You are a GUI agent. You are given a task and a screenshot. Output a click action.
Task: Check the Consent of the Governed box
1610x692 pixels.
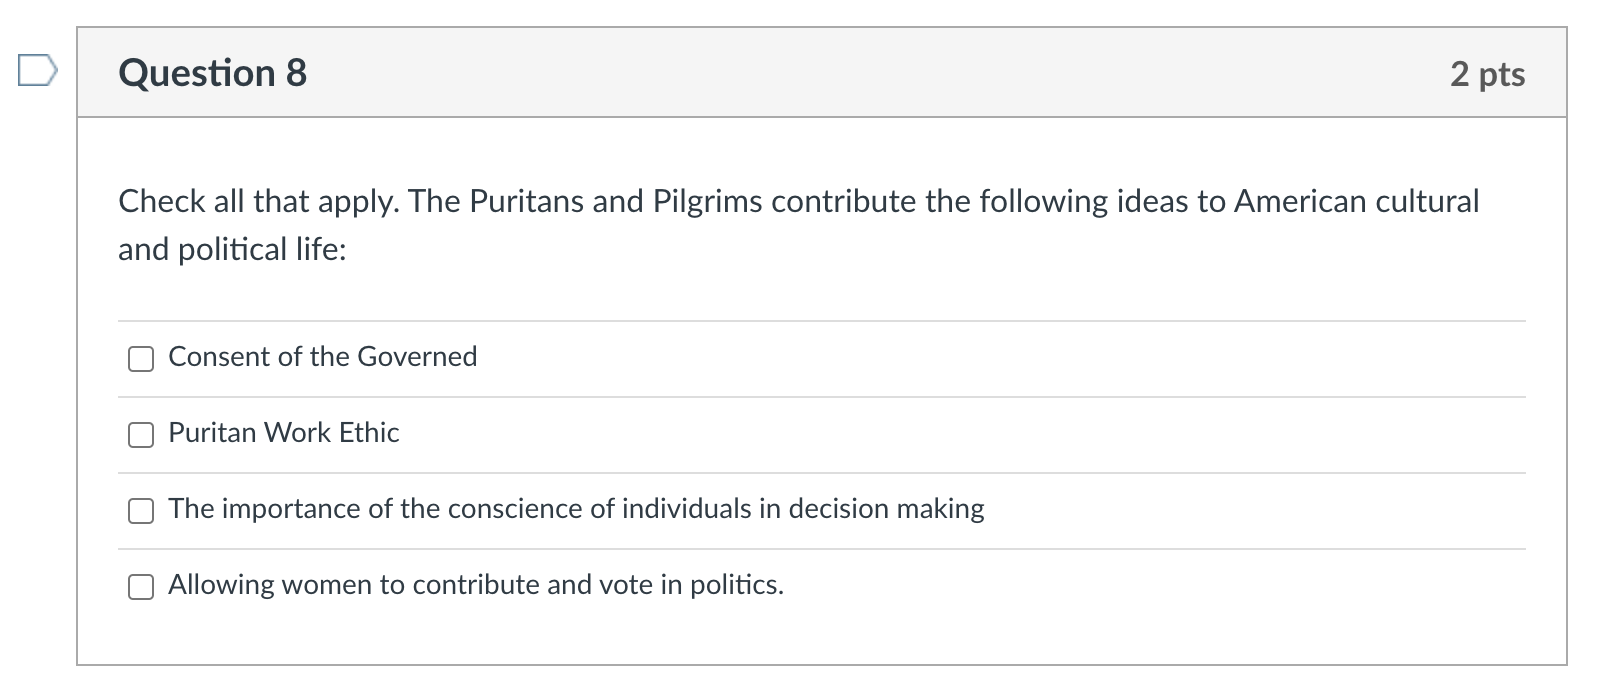point(141,359)
